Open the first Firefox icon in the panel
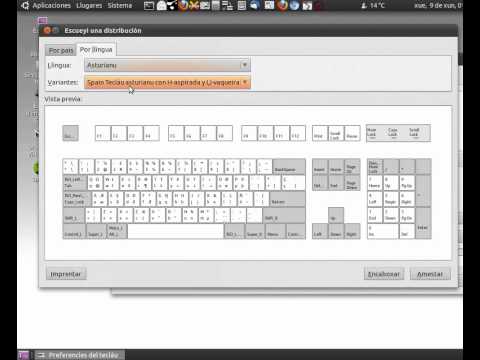The width and height of the screenshot is (480, 360). [183, 6]
